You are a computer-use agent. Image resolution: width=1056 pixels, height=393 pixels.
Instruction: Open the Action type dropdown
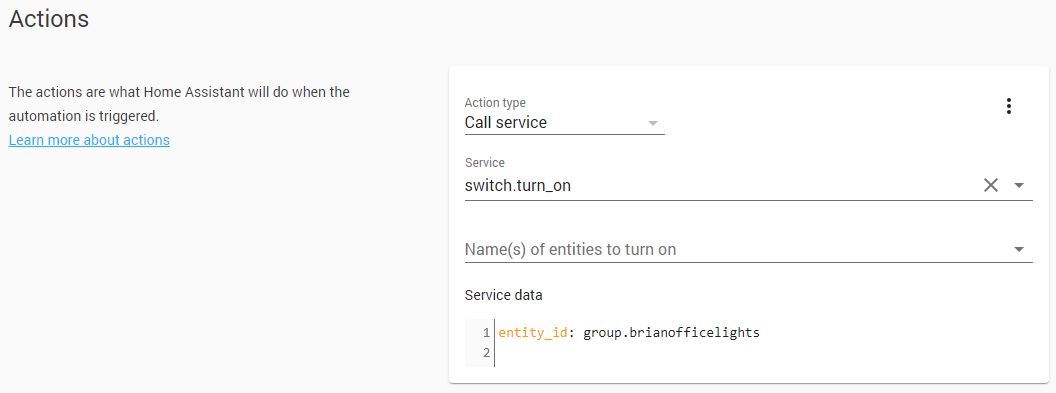click(564, 122)
